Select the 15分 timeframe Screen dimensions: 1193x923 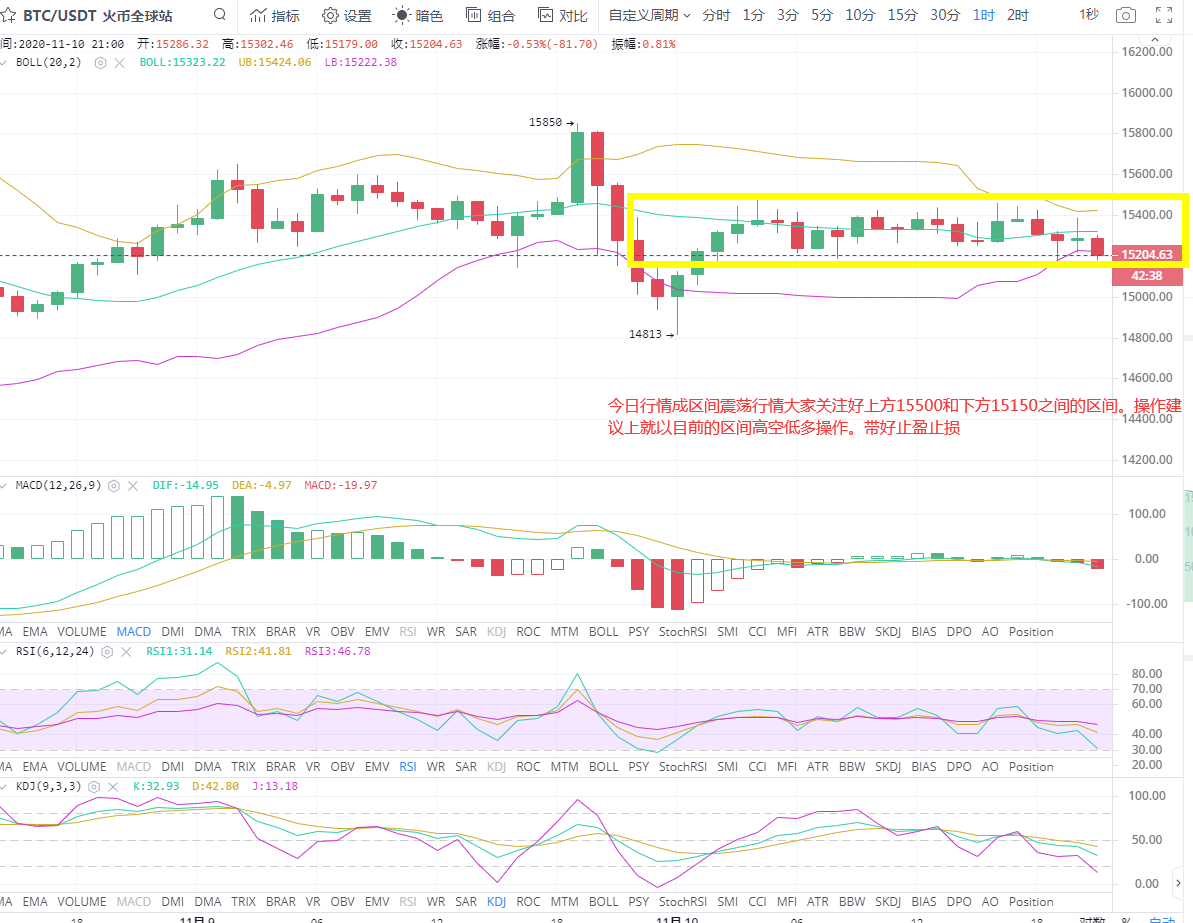click(902, 16)
